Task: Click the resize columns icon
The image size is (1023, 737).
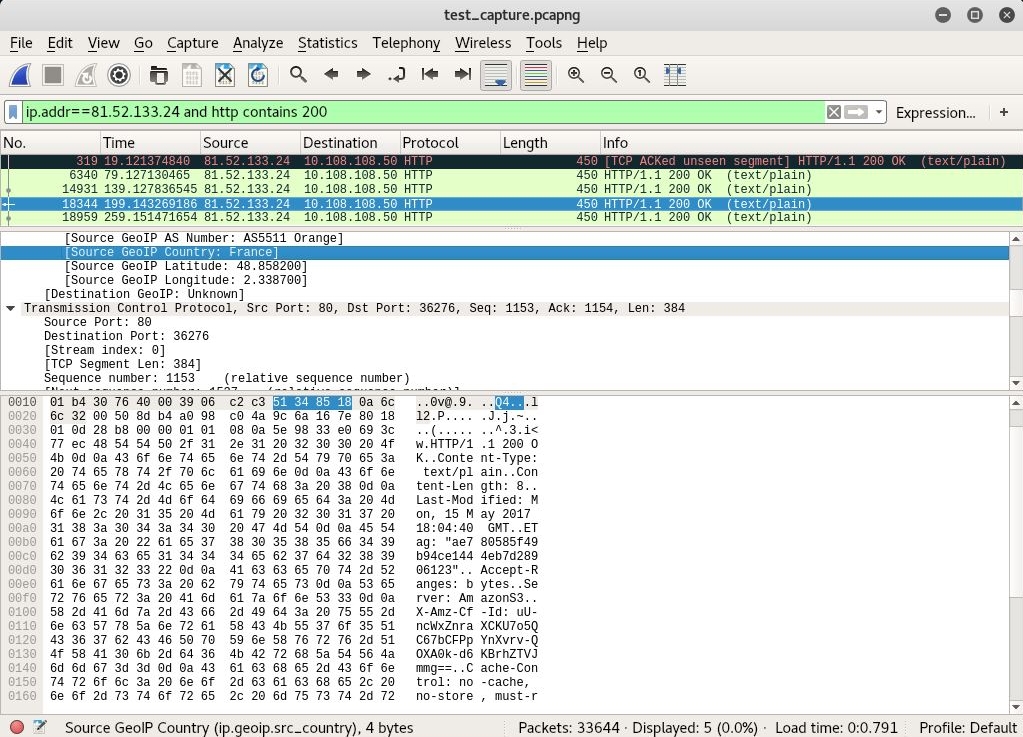Action: click(674, 75)
